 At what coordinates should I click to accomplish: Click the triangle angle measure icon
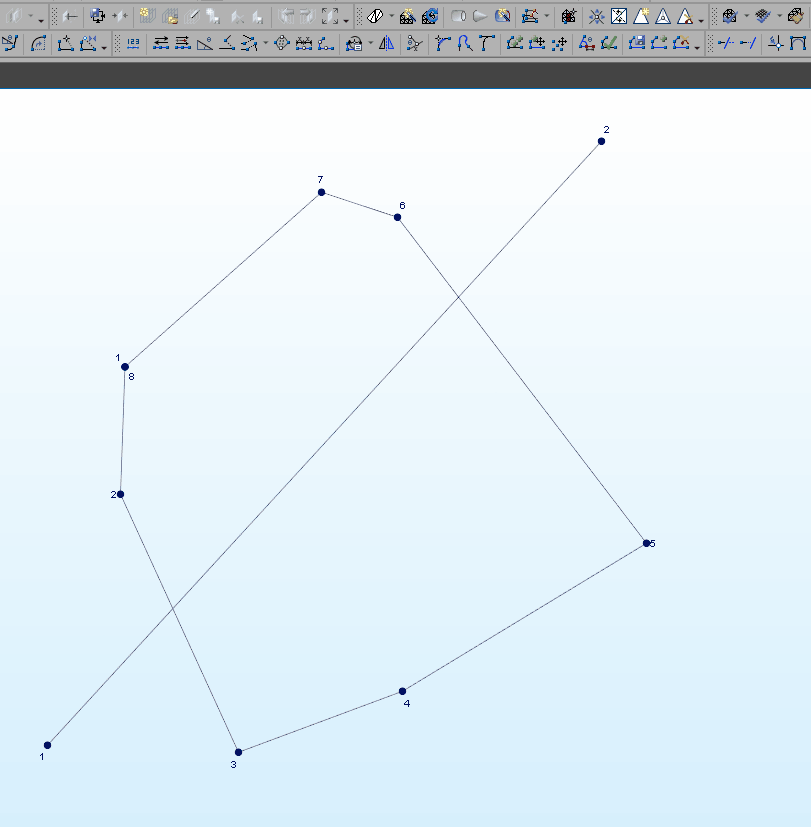205,43
